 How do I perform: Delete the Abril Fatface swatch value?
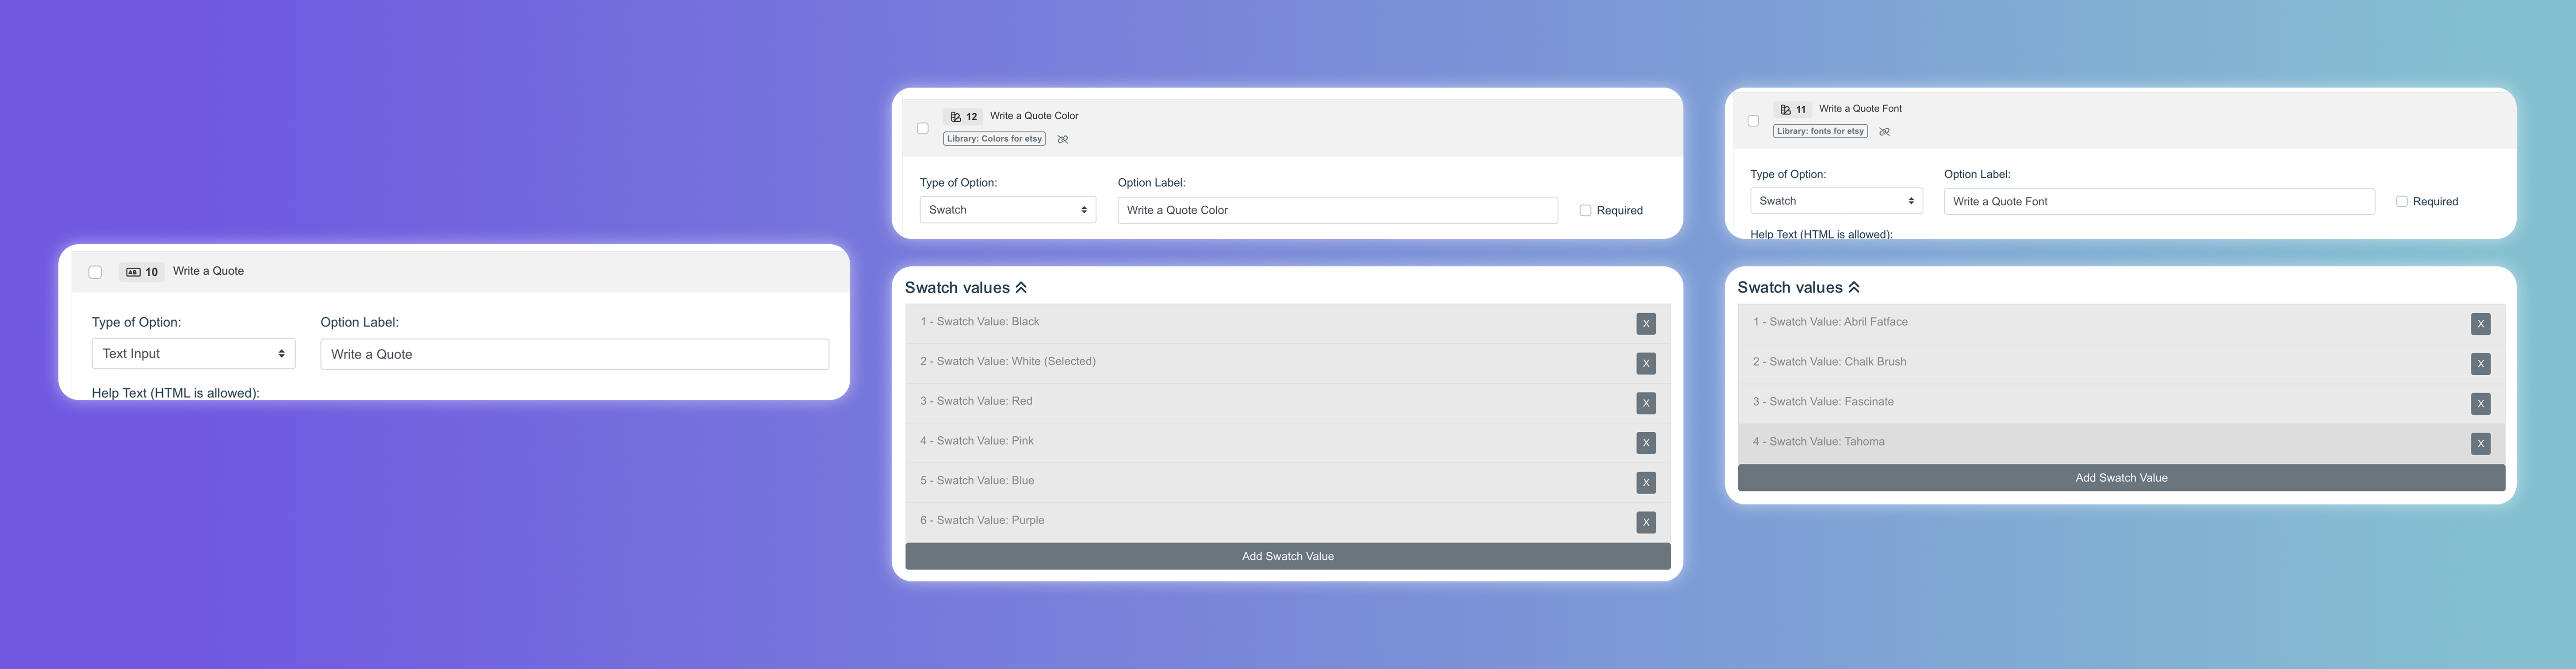(2480, 324)
